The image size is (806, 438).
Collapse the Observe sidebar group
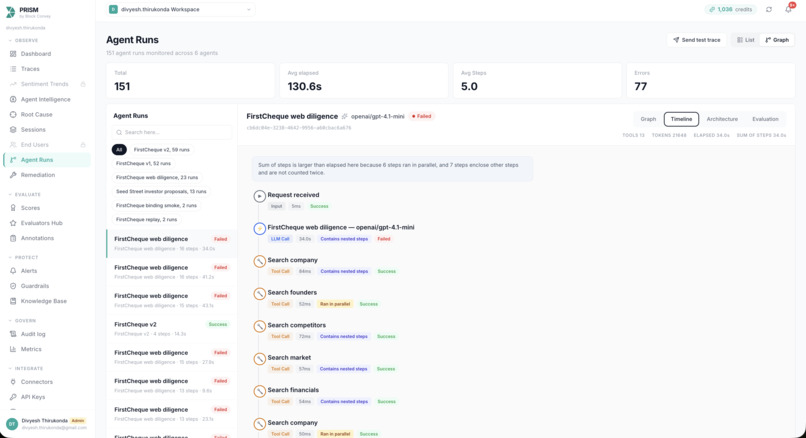[24, 41]
